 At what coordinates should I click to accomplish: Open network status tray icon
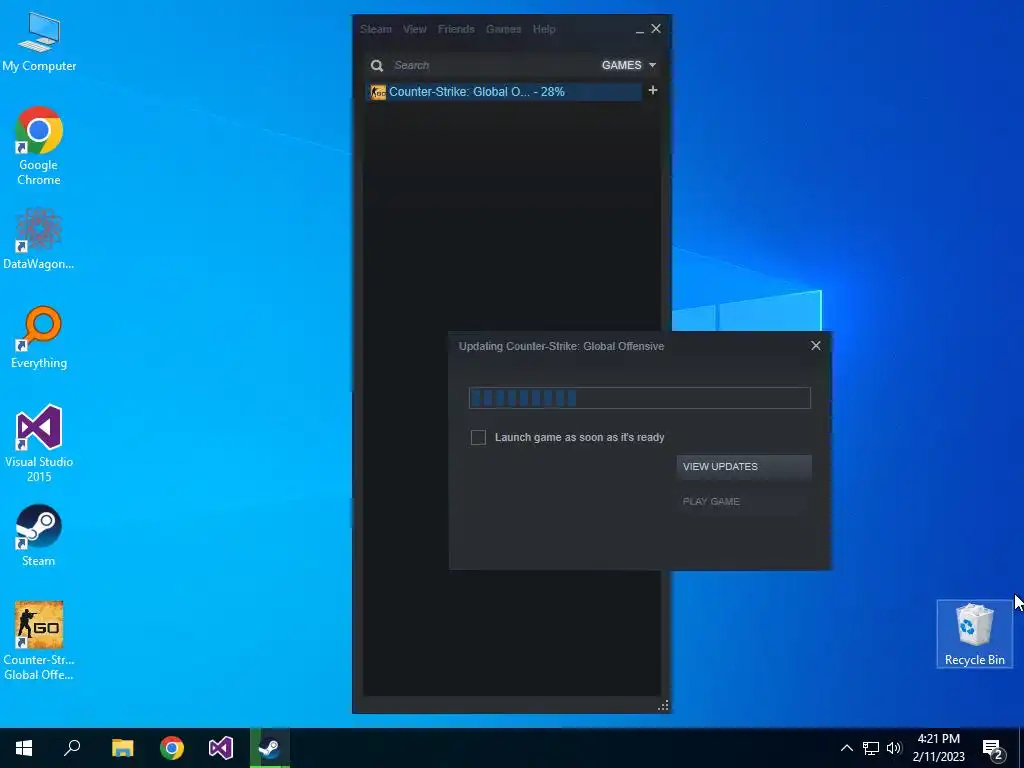tap(871, 748)
